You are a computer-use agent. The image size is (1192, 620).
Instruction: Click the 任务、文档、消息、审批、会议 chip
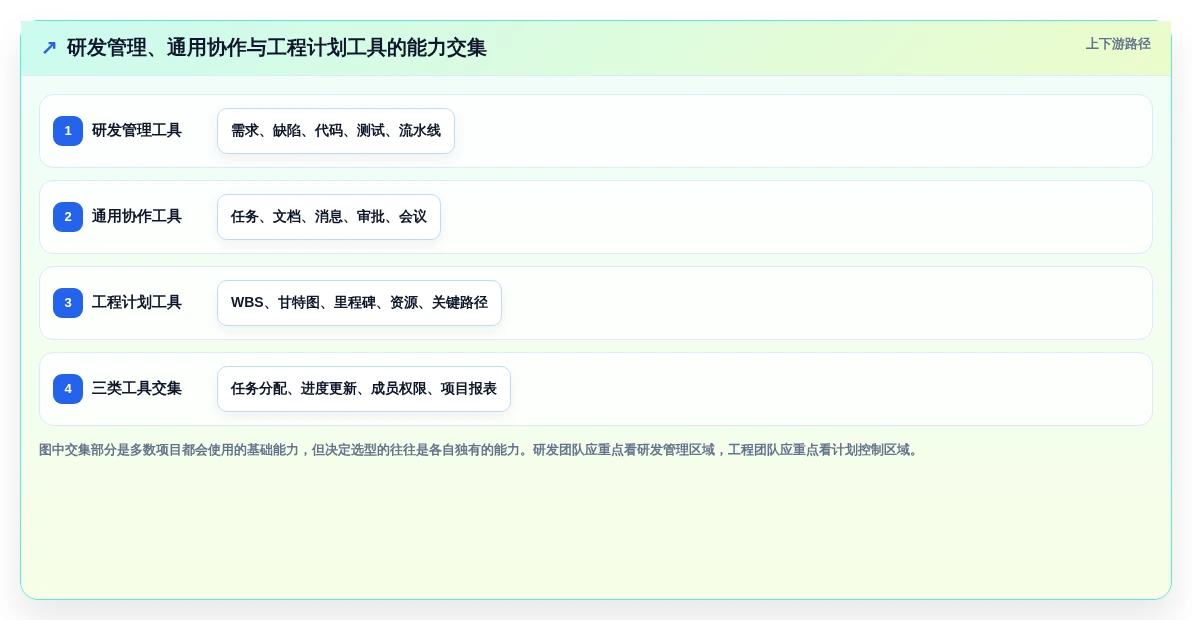(328, 217)
